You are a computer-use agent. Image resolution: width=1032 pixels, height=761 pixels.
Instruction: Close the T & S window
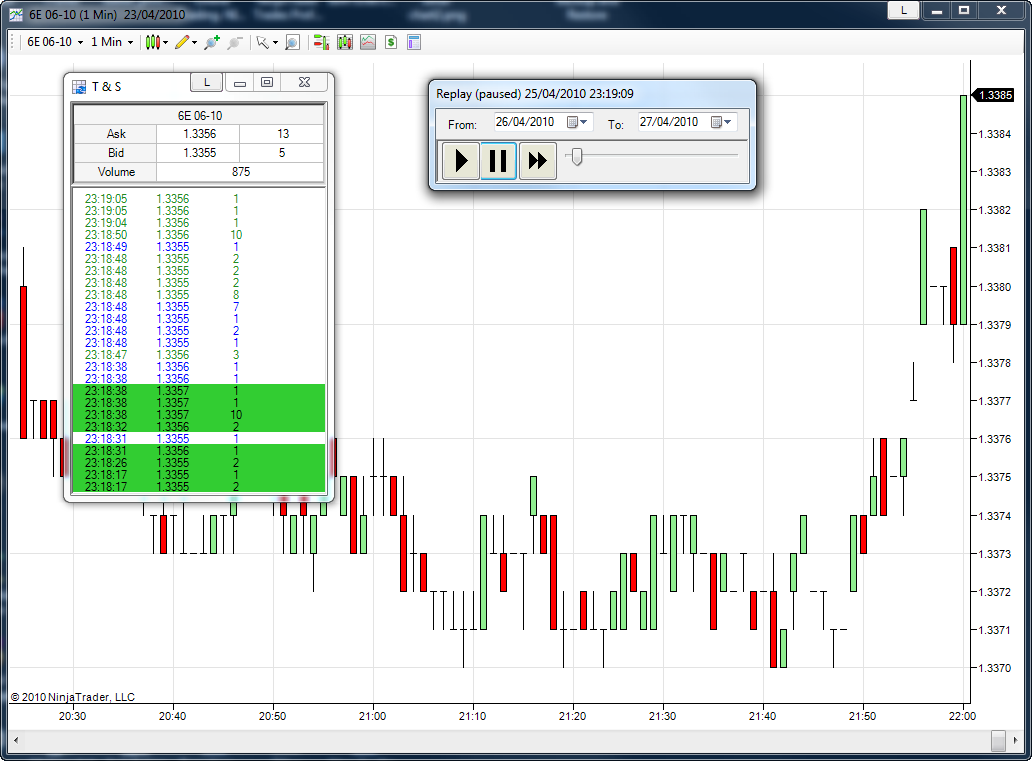tap(304, 82)
